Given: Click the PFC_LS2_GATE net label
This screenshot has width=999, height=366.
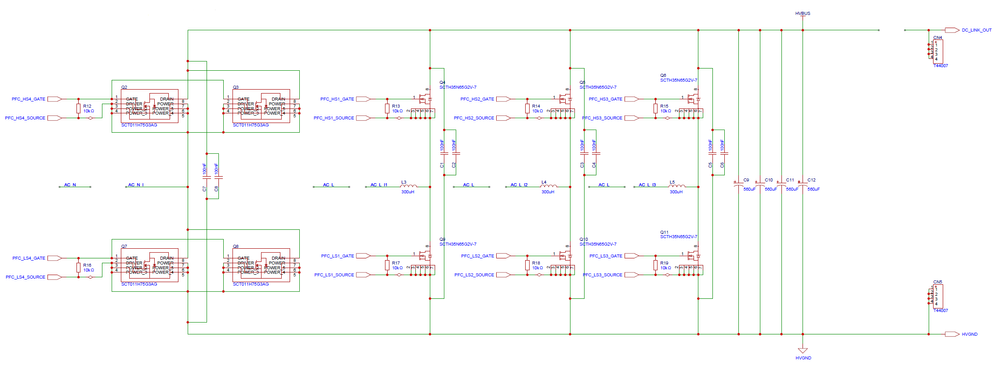Looking at the screenshot, I should 477,256.
